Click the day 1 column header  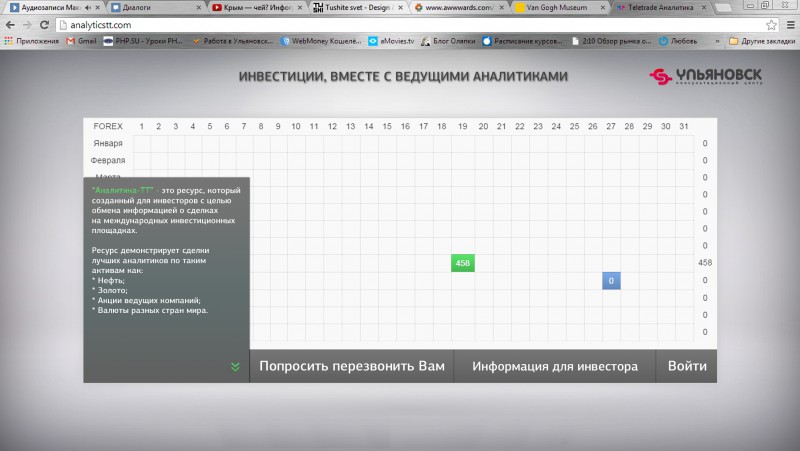[x=141, y=126]
